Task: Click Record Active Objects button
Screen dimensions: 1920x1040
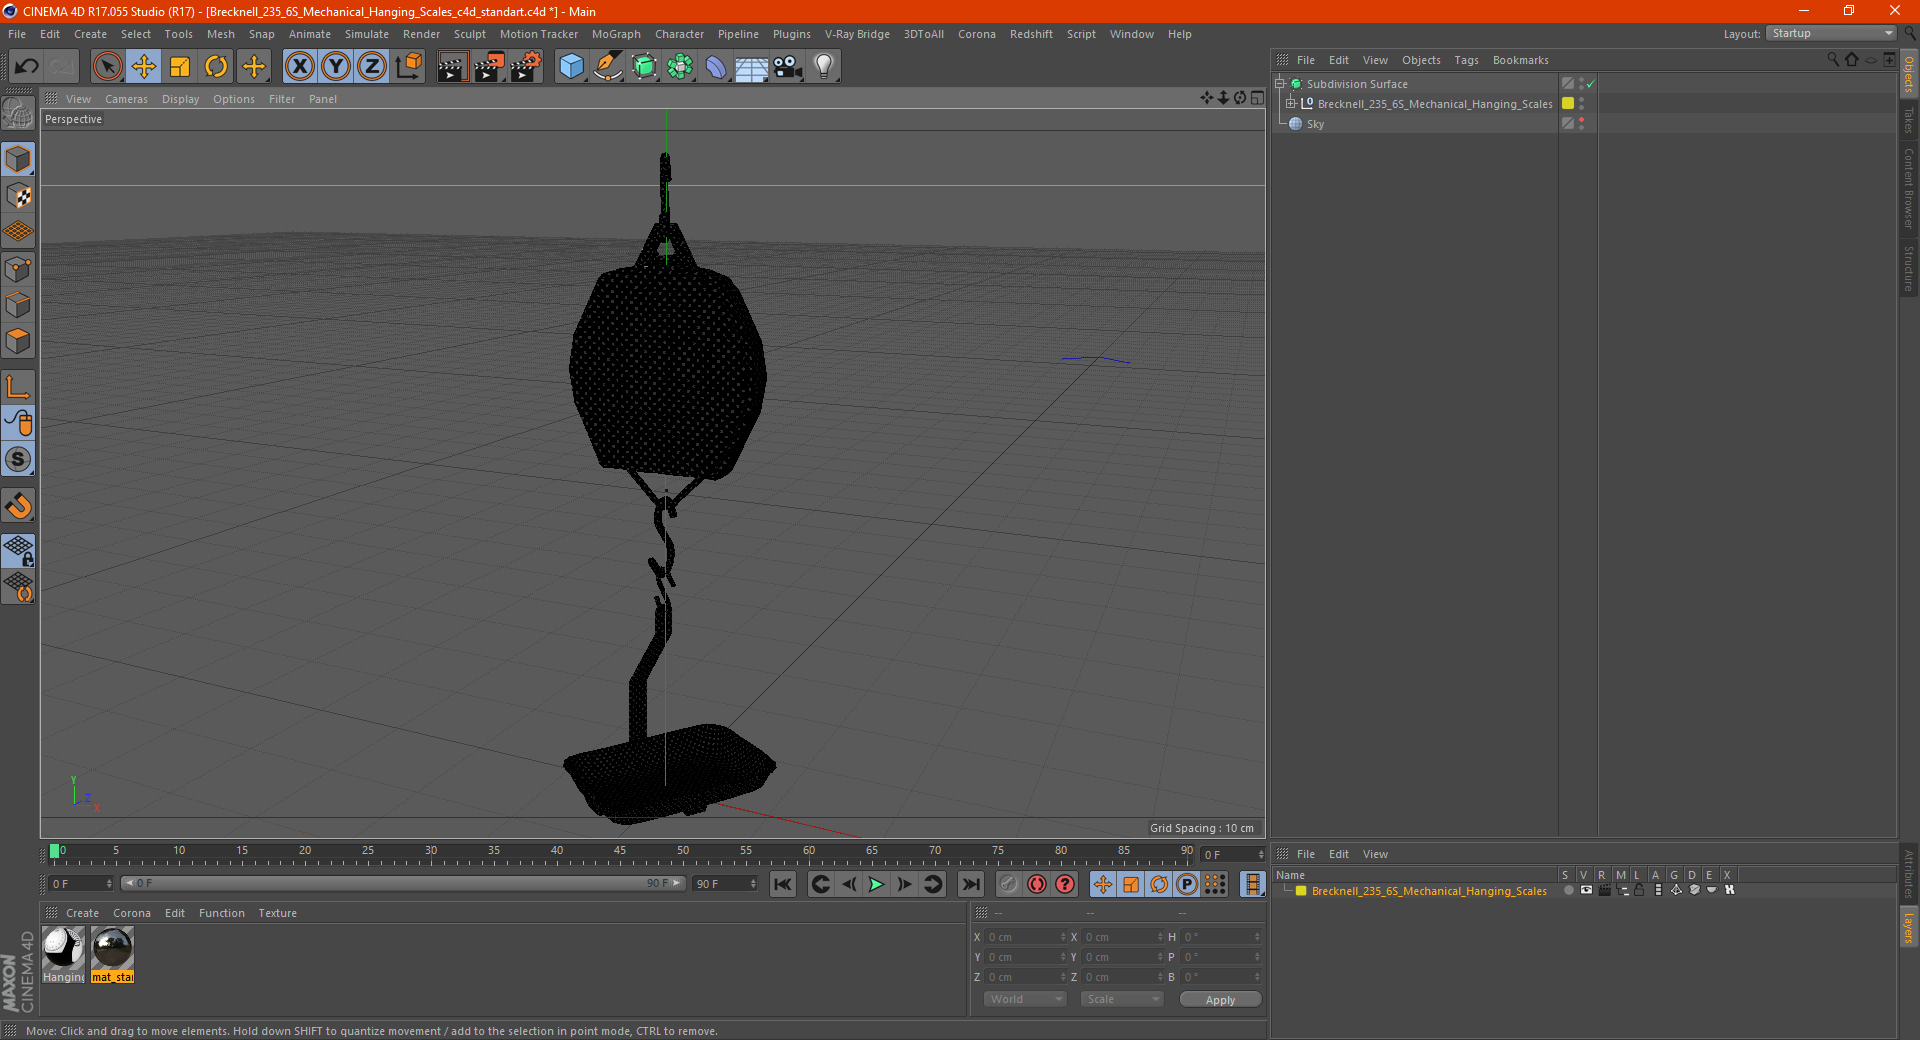Action: tap(1008, 884)
